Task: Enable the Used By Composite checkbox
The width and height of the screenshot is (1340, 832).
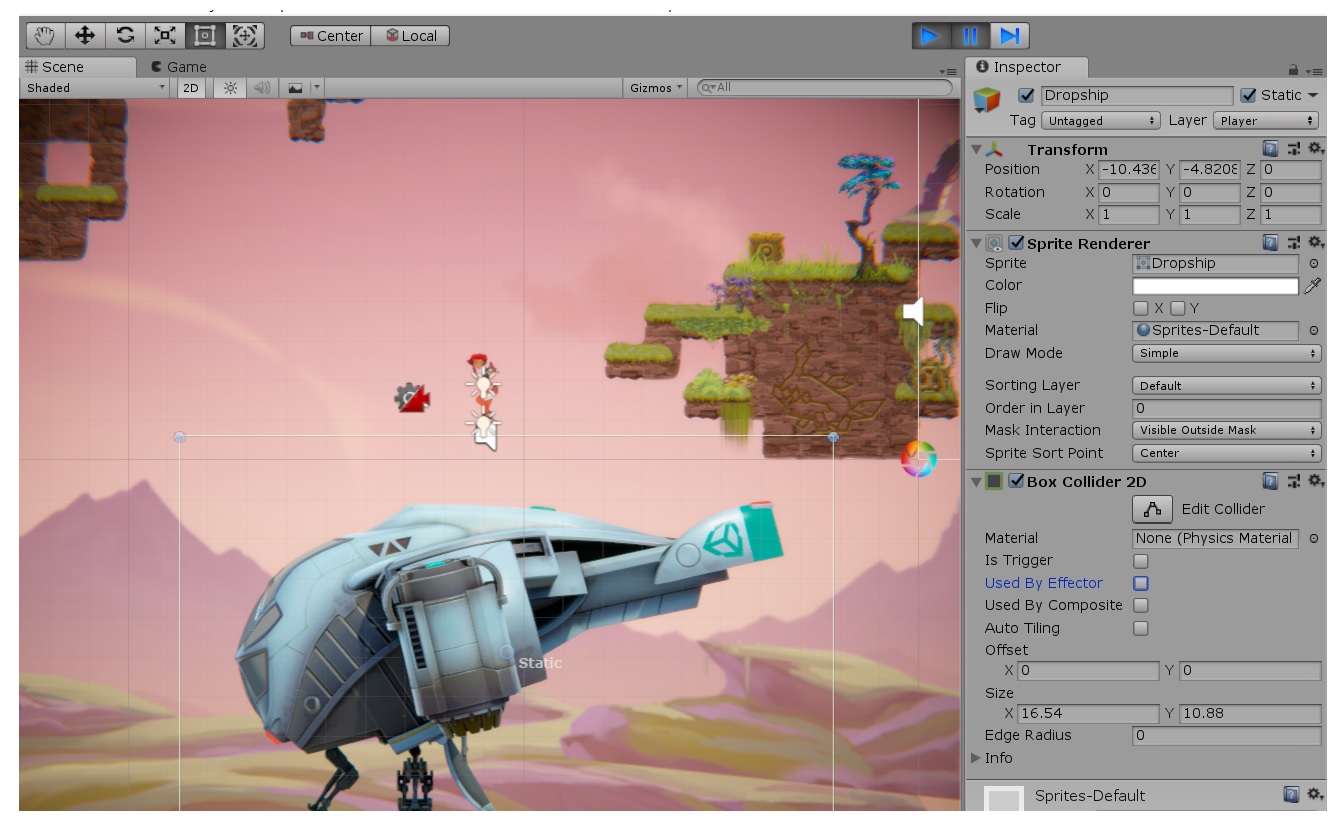Action: tap(1140, 605)
